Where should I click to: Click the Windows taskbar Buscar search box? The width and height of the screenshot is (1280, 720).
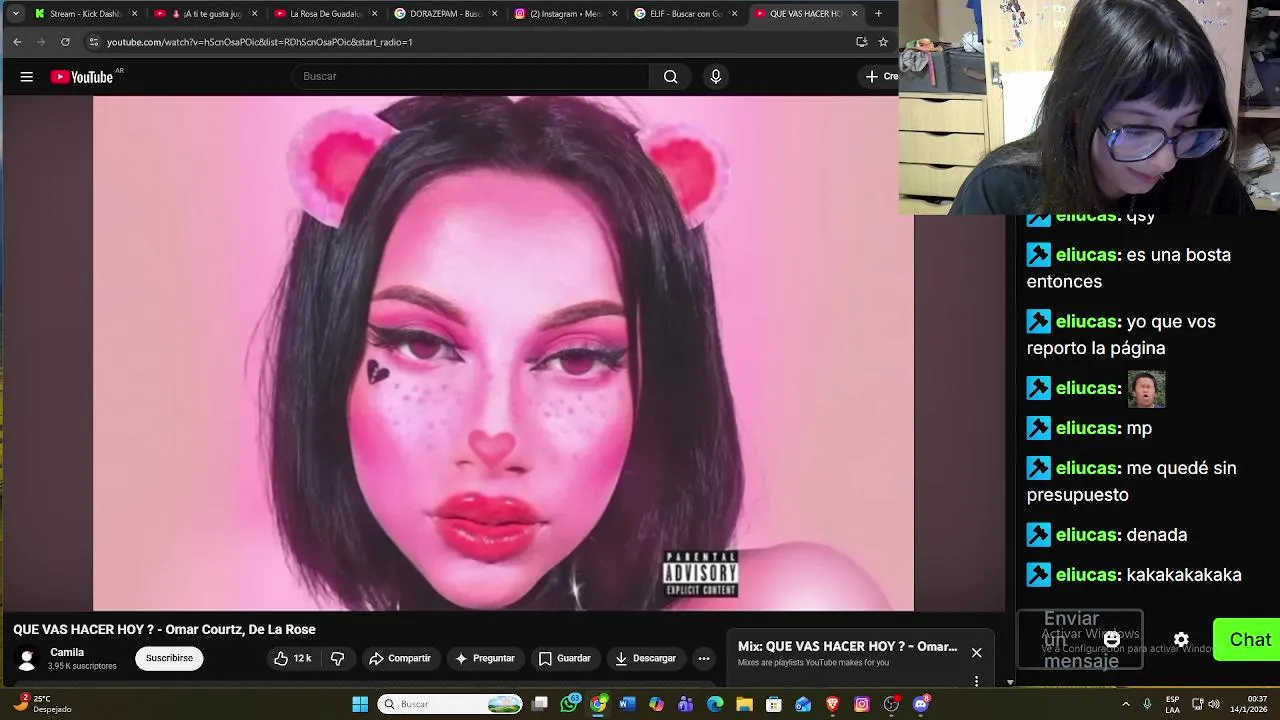(450, 704)
